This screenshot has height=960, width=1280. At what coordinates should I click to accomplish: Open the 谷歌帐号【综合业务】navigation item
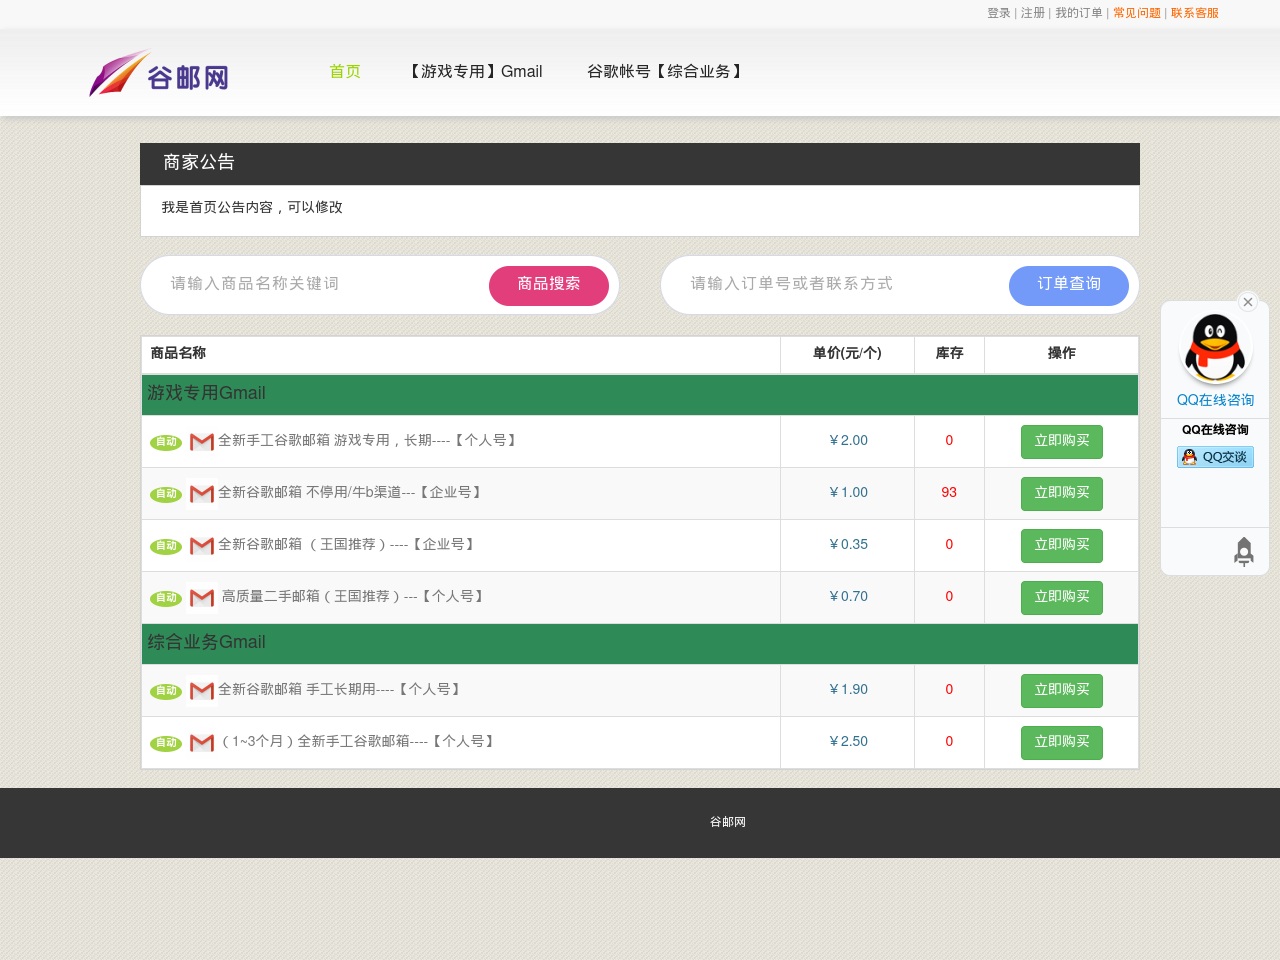[666, 72]
